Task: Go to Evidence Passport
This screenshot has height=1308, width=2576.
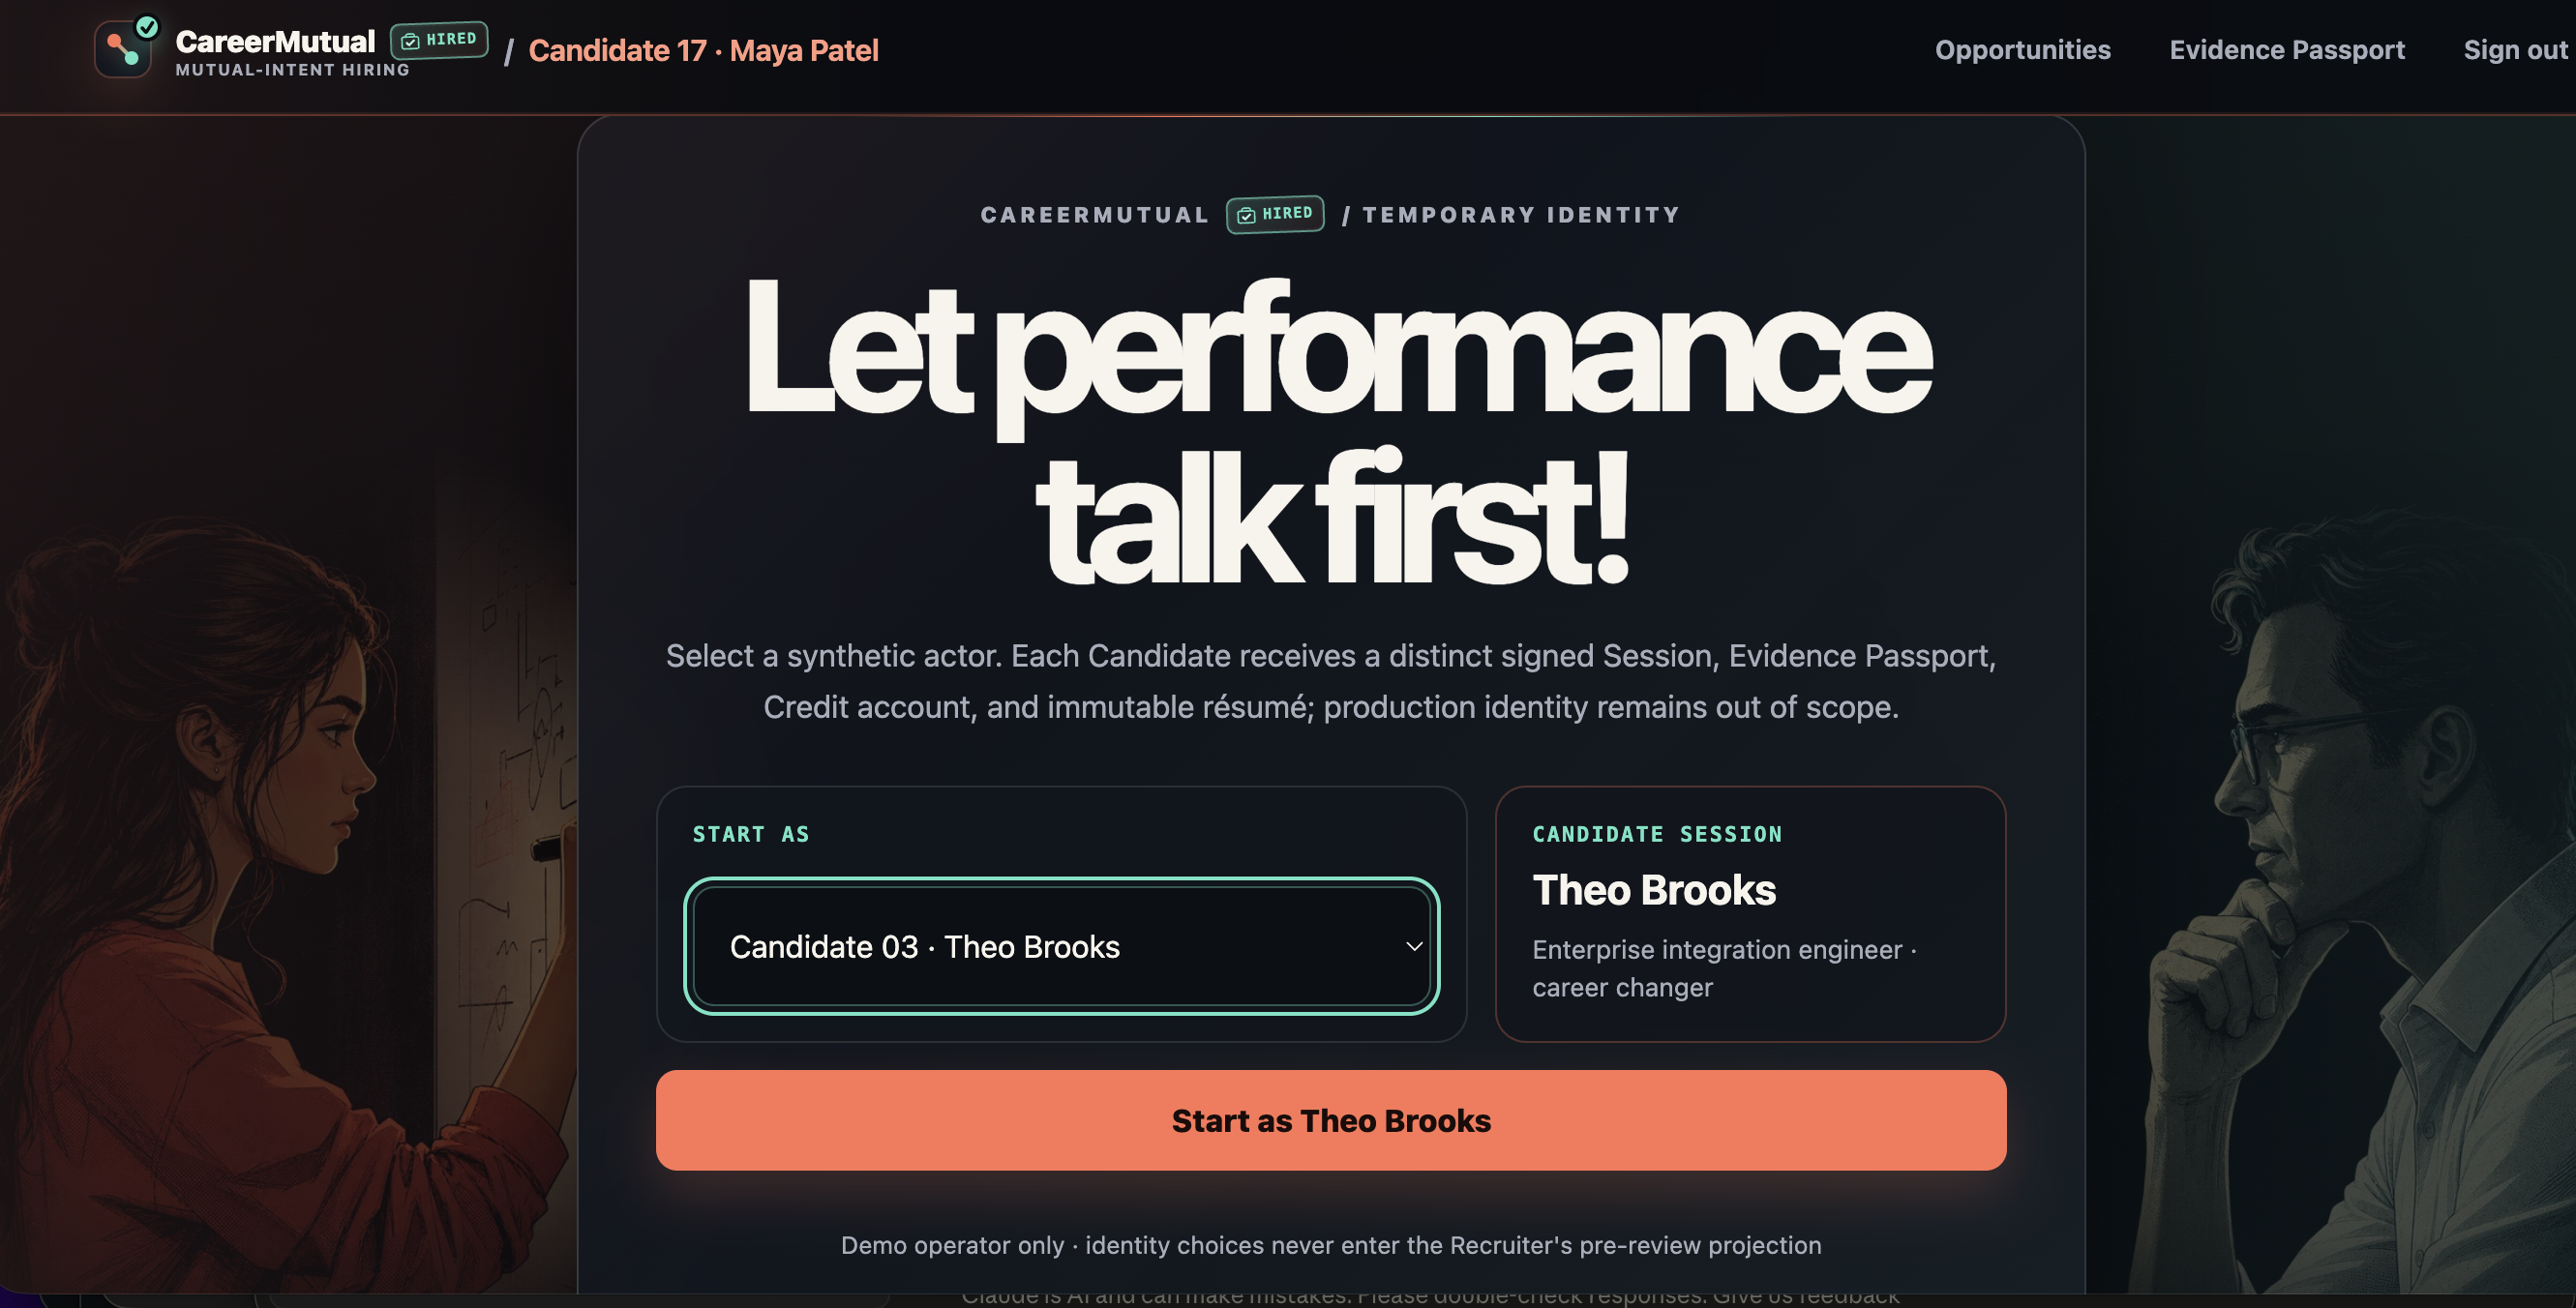Action: pyautogui.click(x=2286, y=50)
